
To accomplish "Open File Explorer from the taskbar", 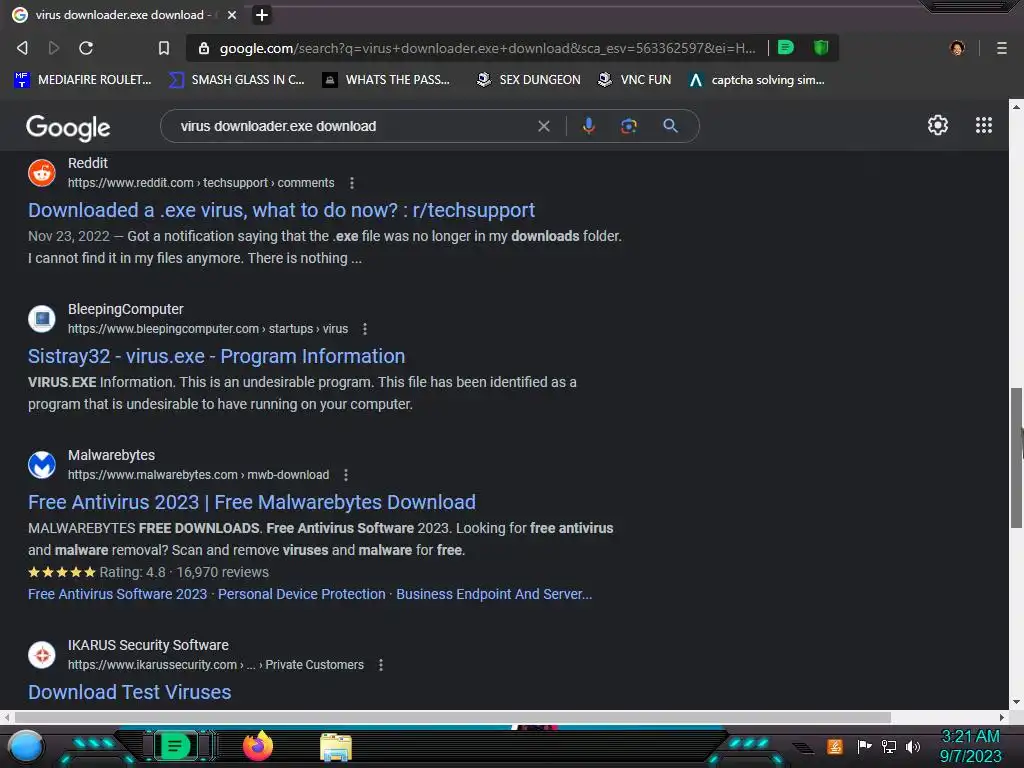I will [336, 747].
